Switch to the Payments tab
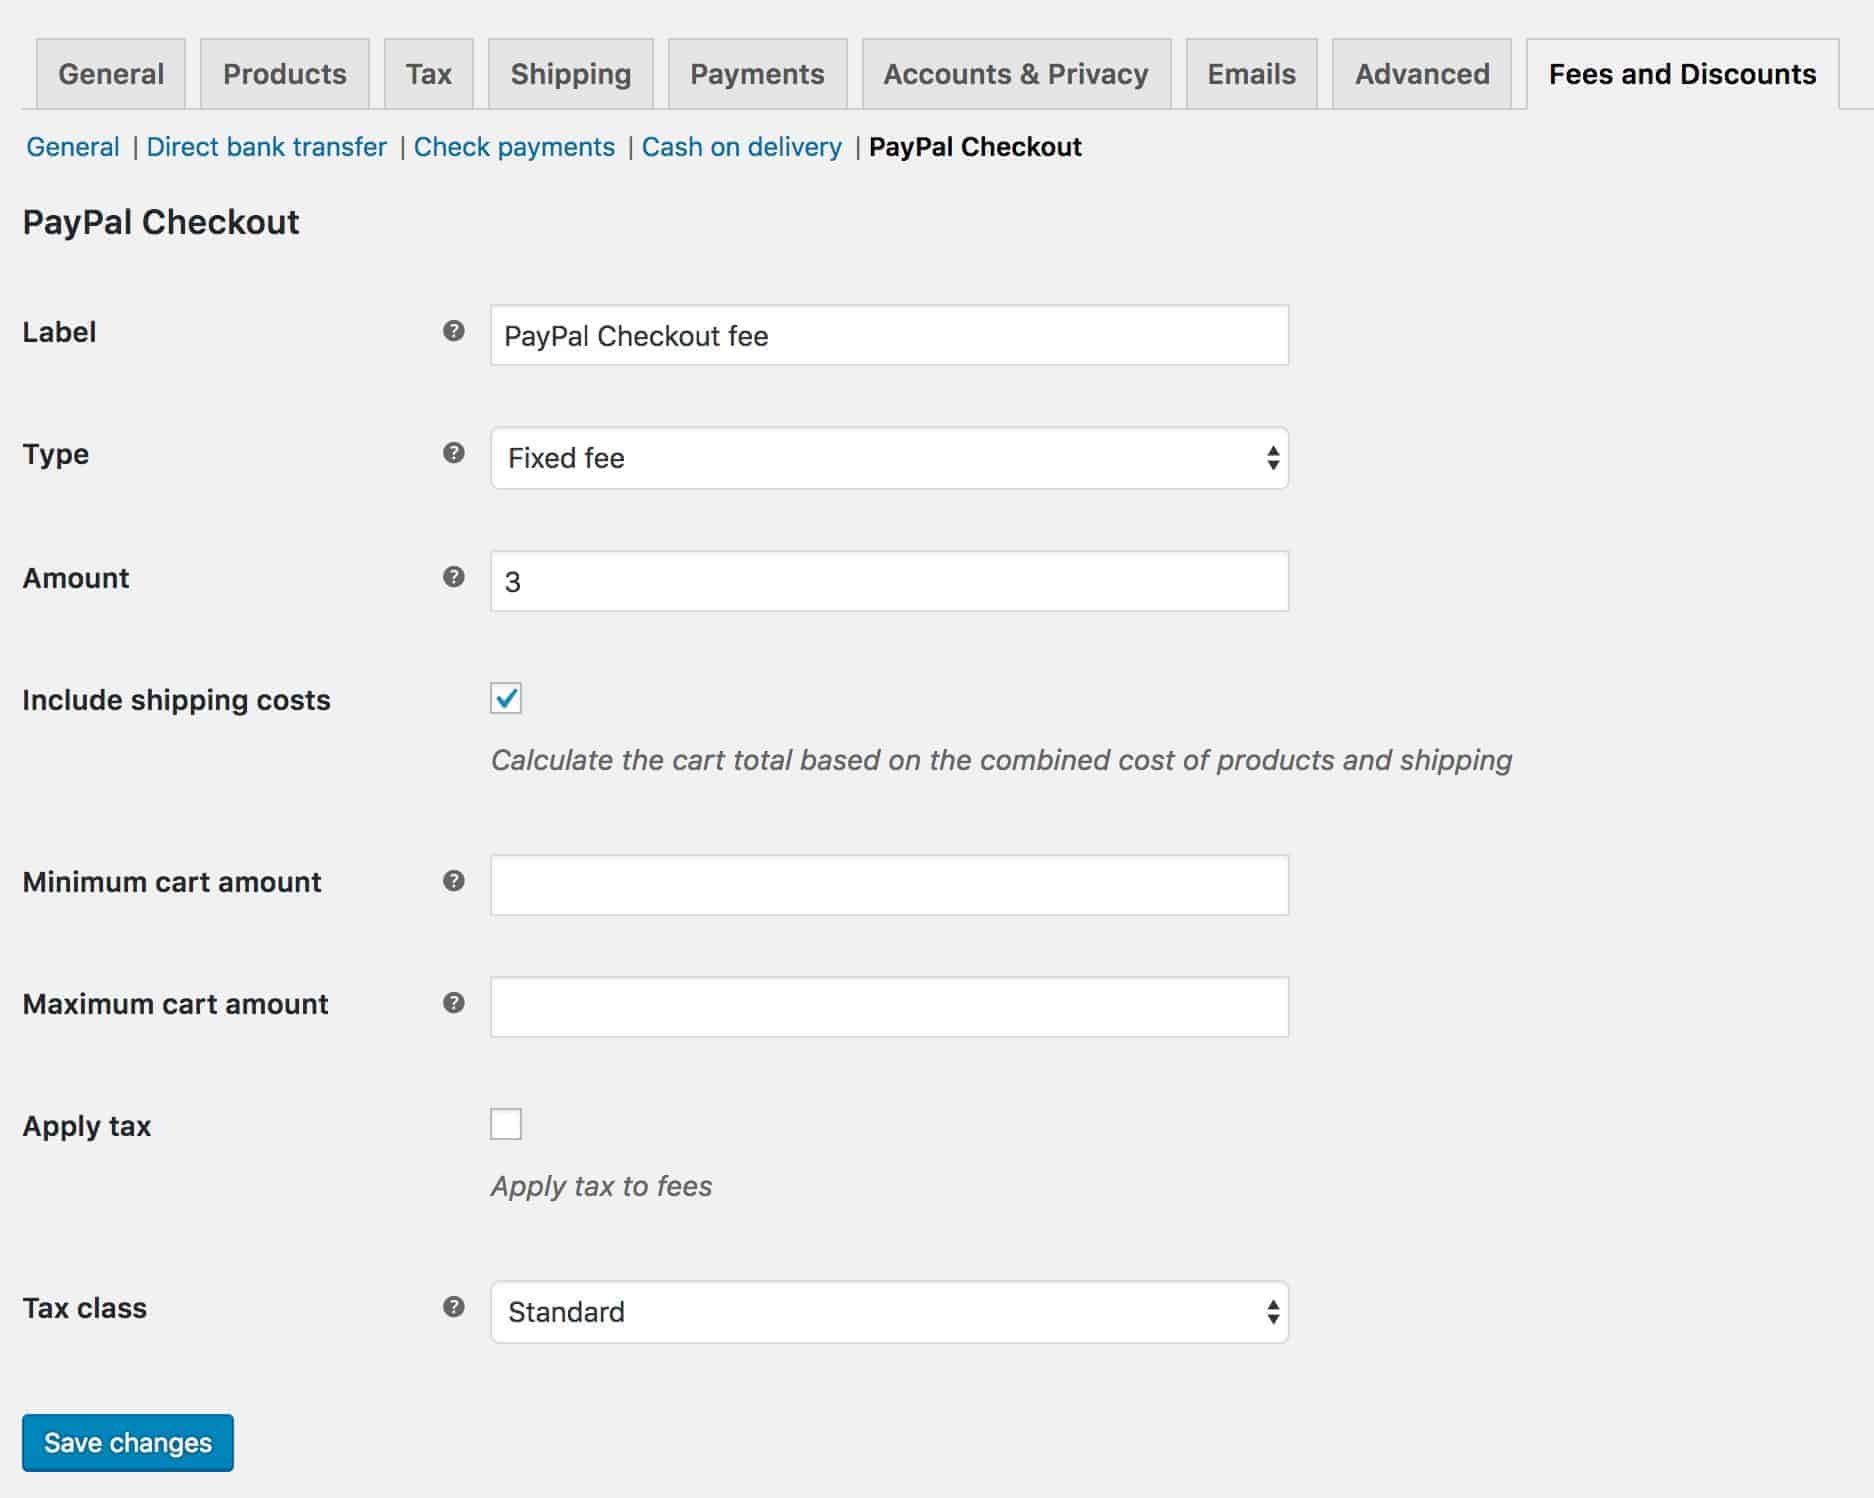The width and height of the screenshot is (1874, 1498). pos(757,74)
